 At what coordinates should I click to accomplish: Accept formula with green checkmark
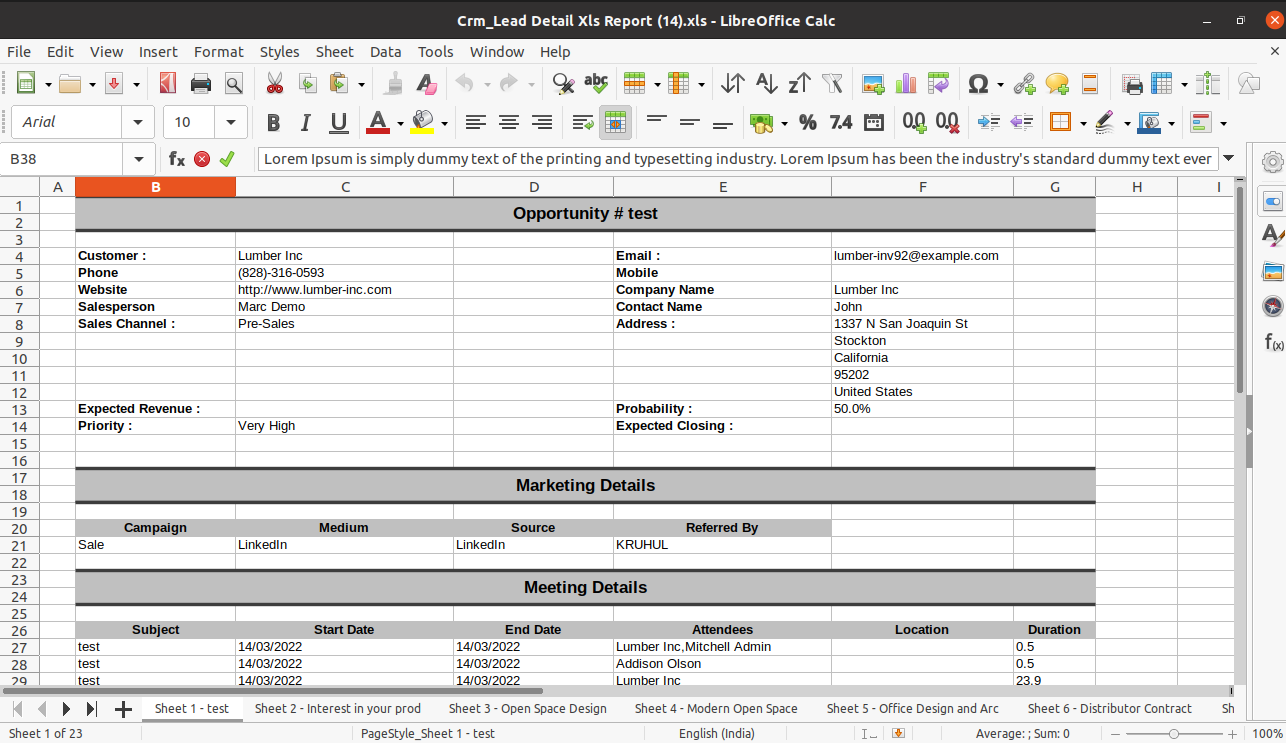click(x=227, y=159)
